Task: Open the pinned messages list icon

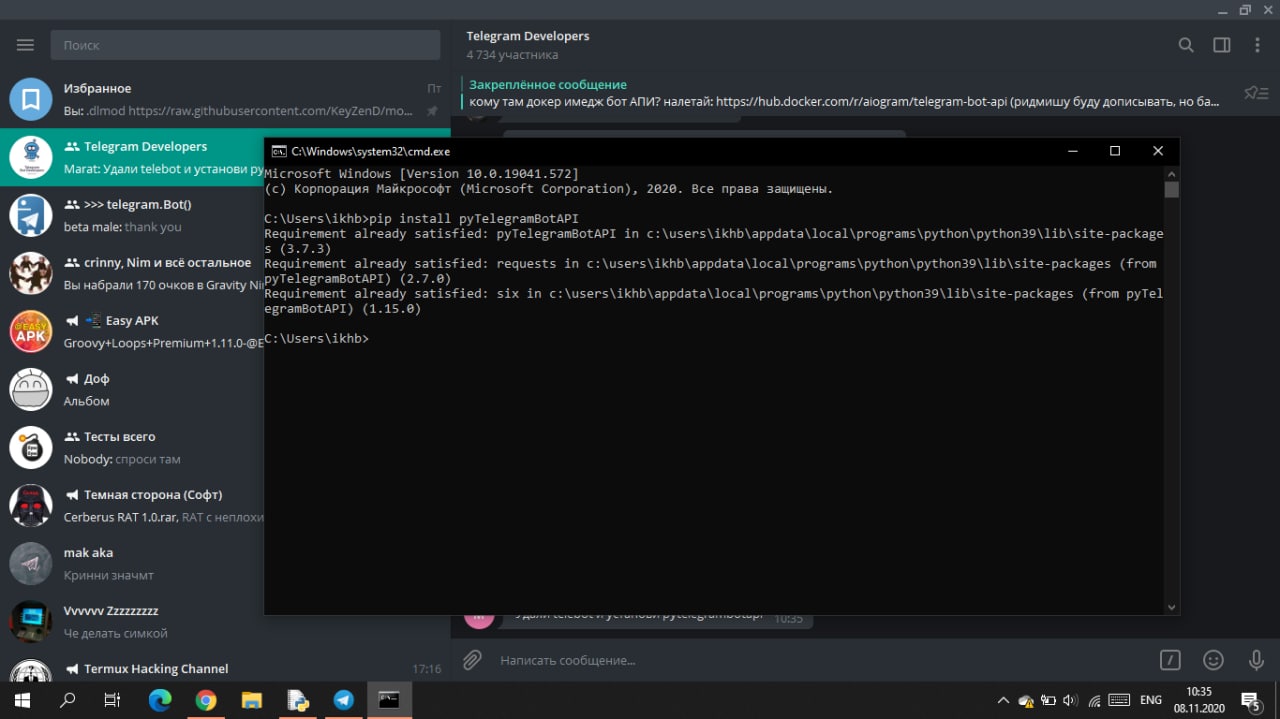Action: 1256,93
